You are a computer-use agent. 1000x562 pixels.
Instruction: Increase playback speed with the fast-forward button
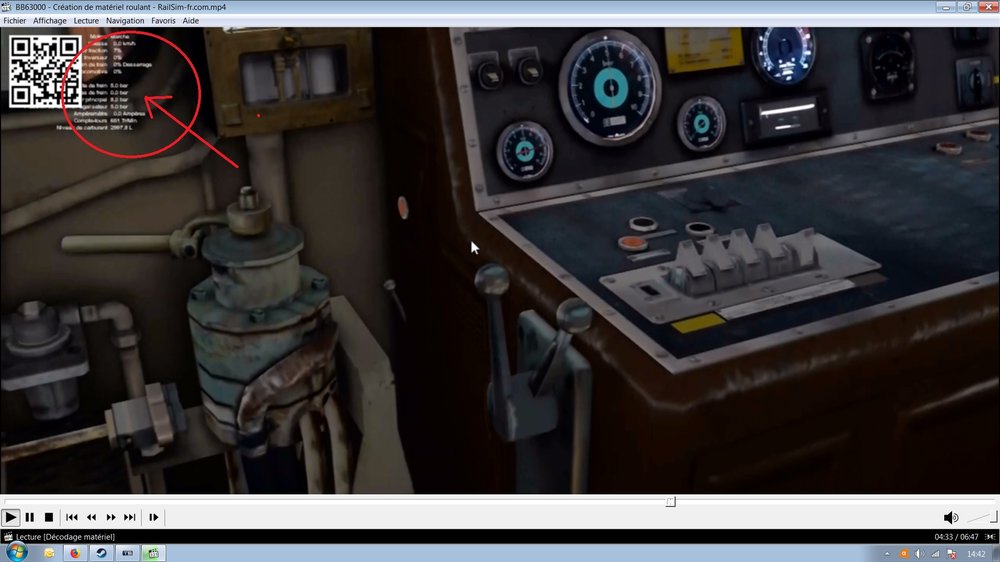coord(111,517)
